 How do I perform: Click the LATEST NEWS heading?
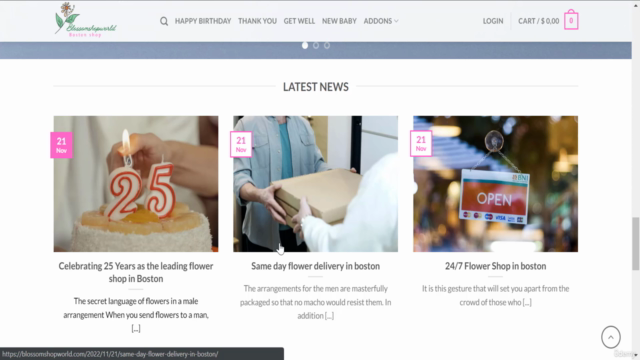pyautogui.click(x=316, y=87)
